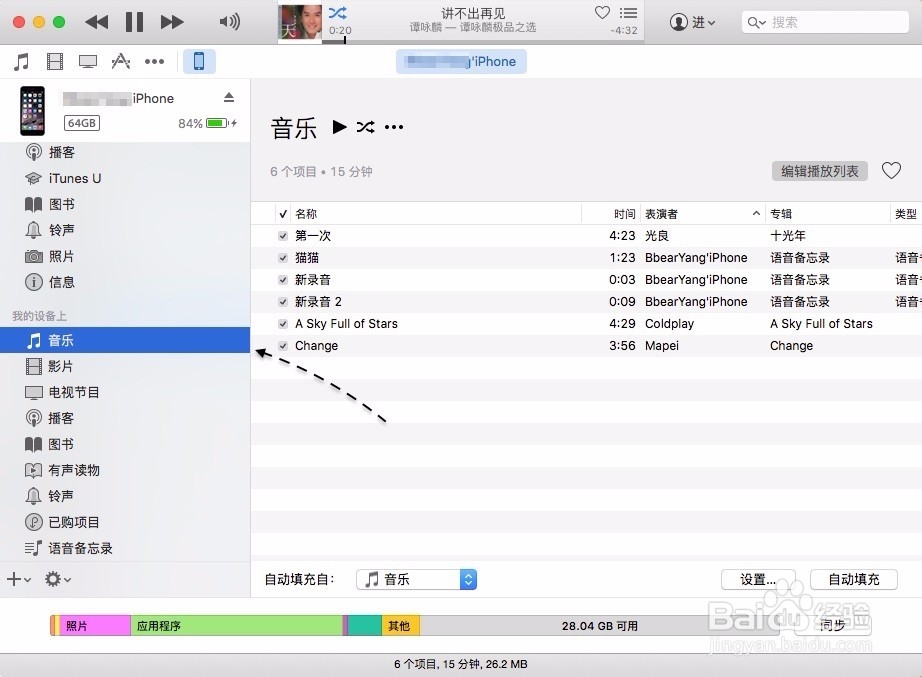This screenshot has width=922, height=677.
Task: Toggle the check-all column header checkmark
Action: [283, 214]
